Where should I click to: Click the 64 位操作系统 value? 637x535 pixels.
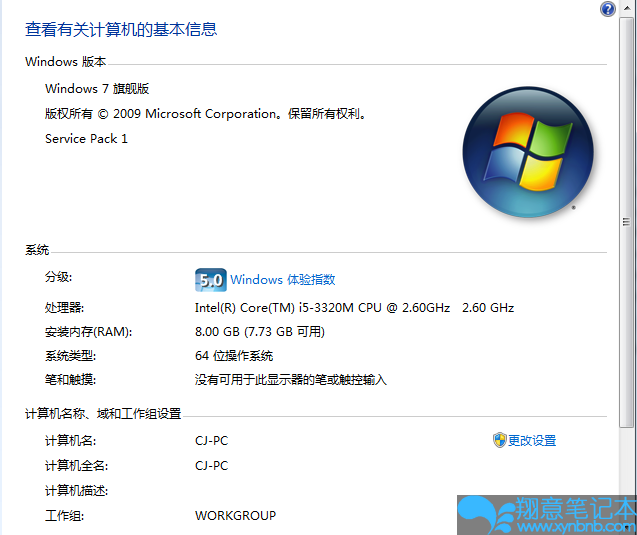[234, 356]
